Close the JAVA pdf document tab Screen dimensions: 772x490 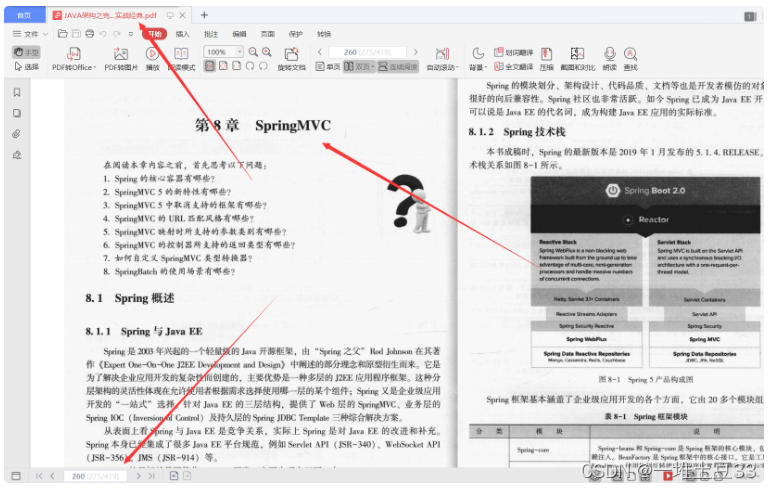click(x=182, y=15)
